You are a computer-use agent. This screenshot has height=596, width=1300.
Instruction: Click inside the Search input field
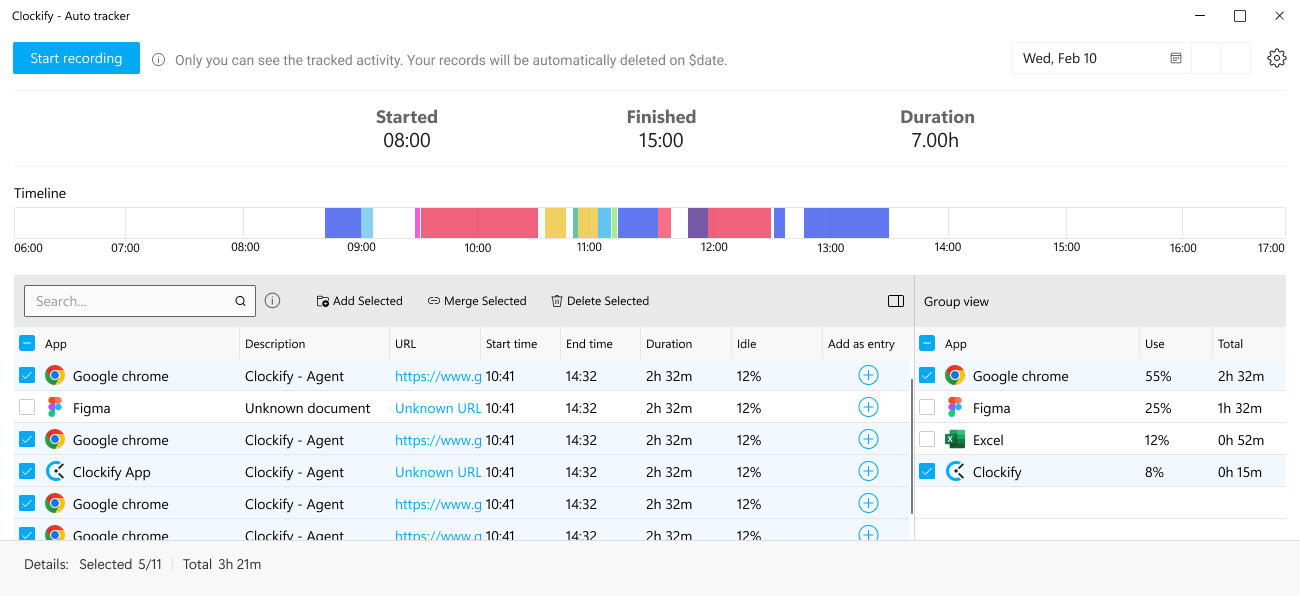pos(130,301)
